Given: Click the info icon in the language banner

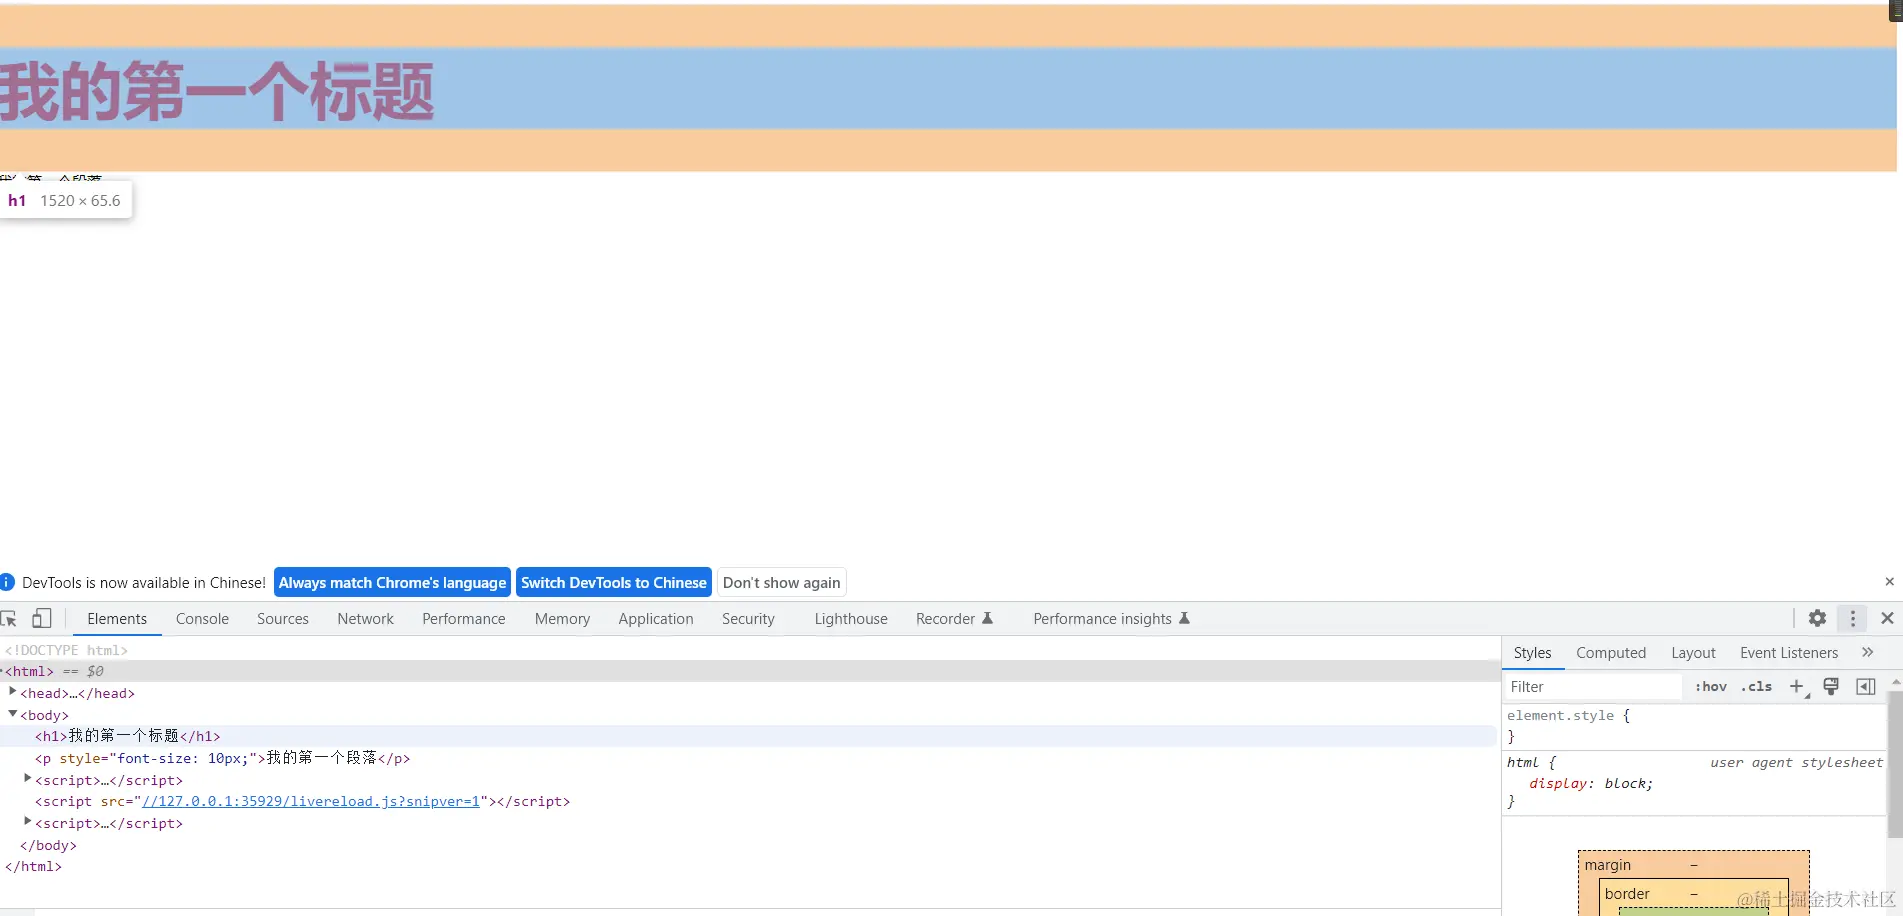Looking at the screenshot, I should pyautogui.click(x=7, y=582).
